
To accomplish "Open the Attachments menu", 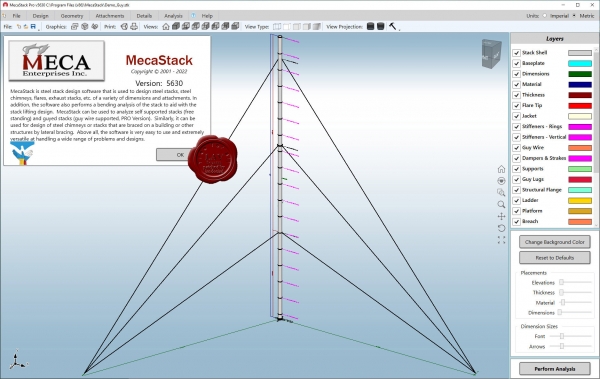I will (x=110, y=16).
